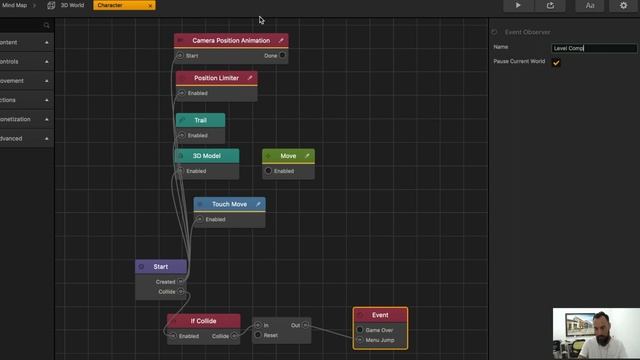Click Event node Game Over port
Screen dimensions: 640x360
coord(360,330)
